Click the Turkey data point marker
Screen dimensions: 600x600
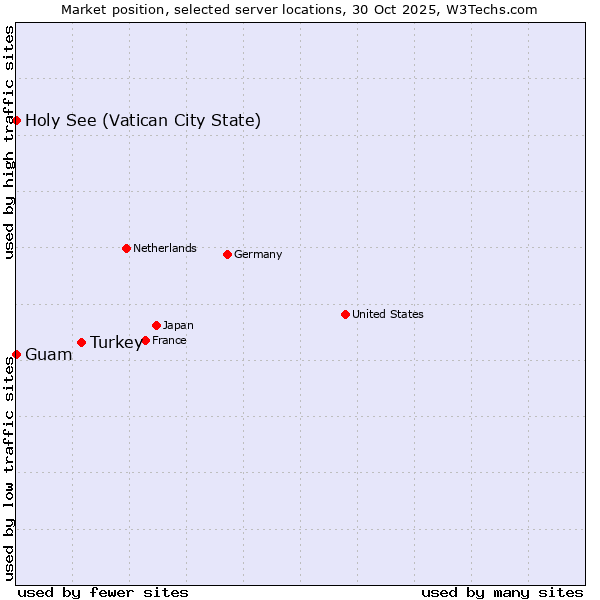81,342
